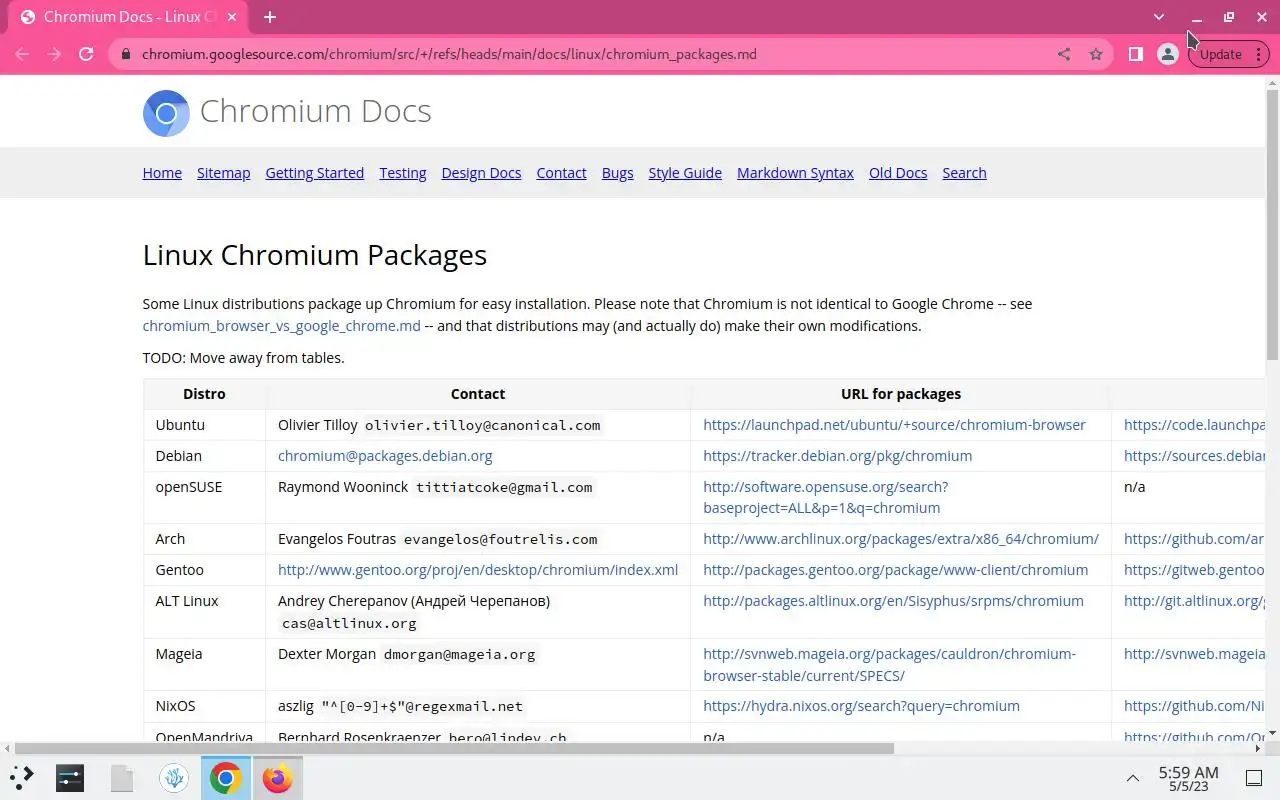This screenshot has height=800, width=1280.
Task: Open the Search nav link
Action: 964,173
